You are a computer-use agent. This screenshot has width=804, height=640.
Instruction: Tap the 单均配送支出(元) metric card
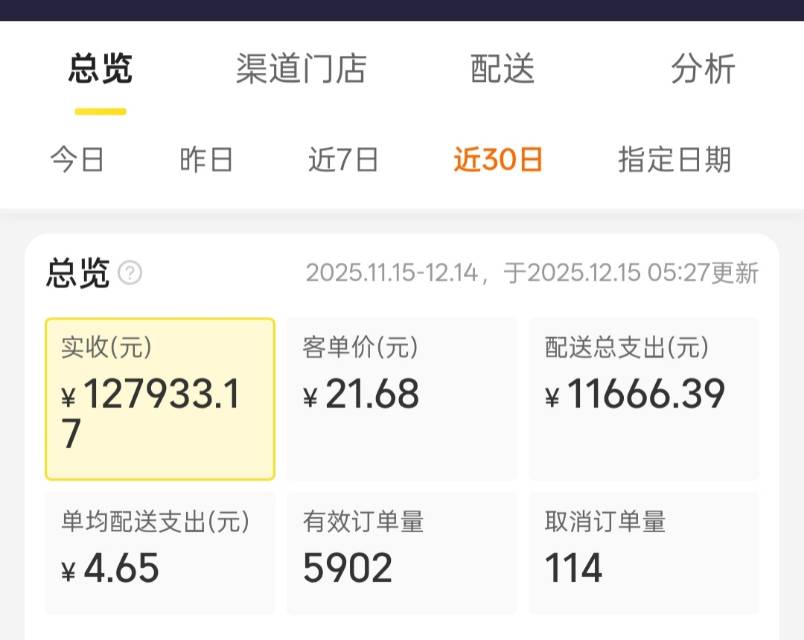coord(160,552)
